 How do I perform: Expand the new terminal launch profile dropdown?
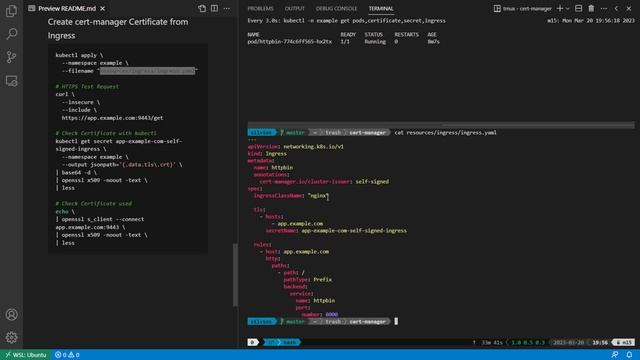[568, 9]
